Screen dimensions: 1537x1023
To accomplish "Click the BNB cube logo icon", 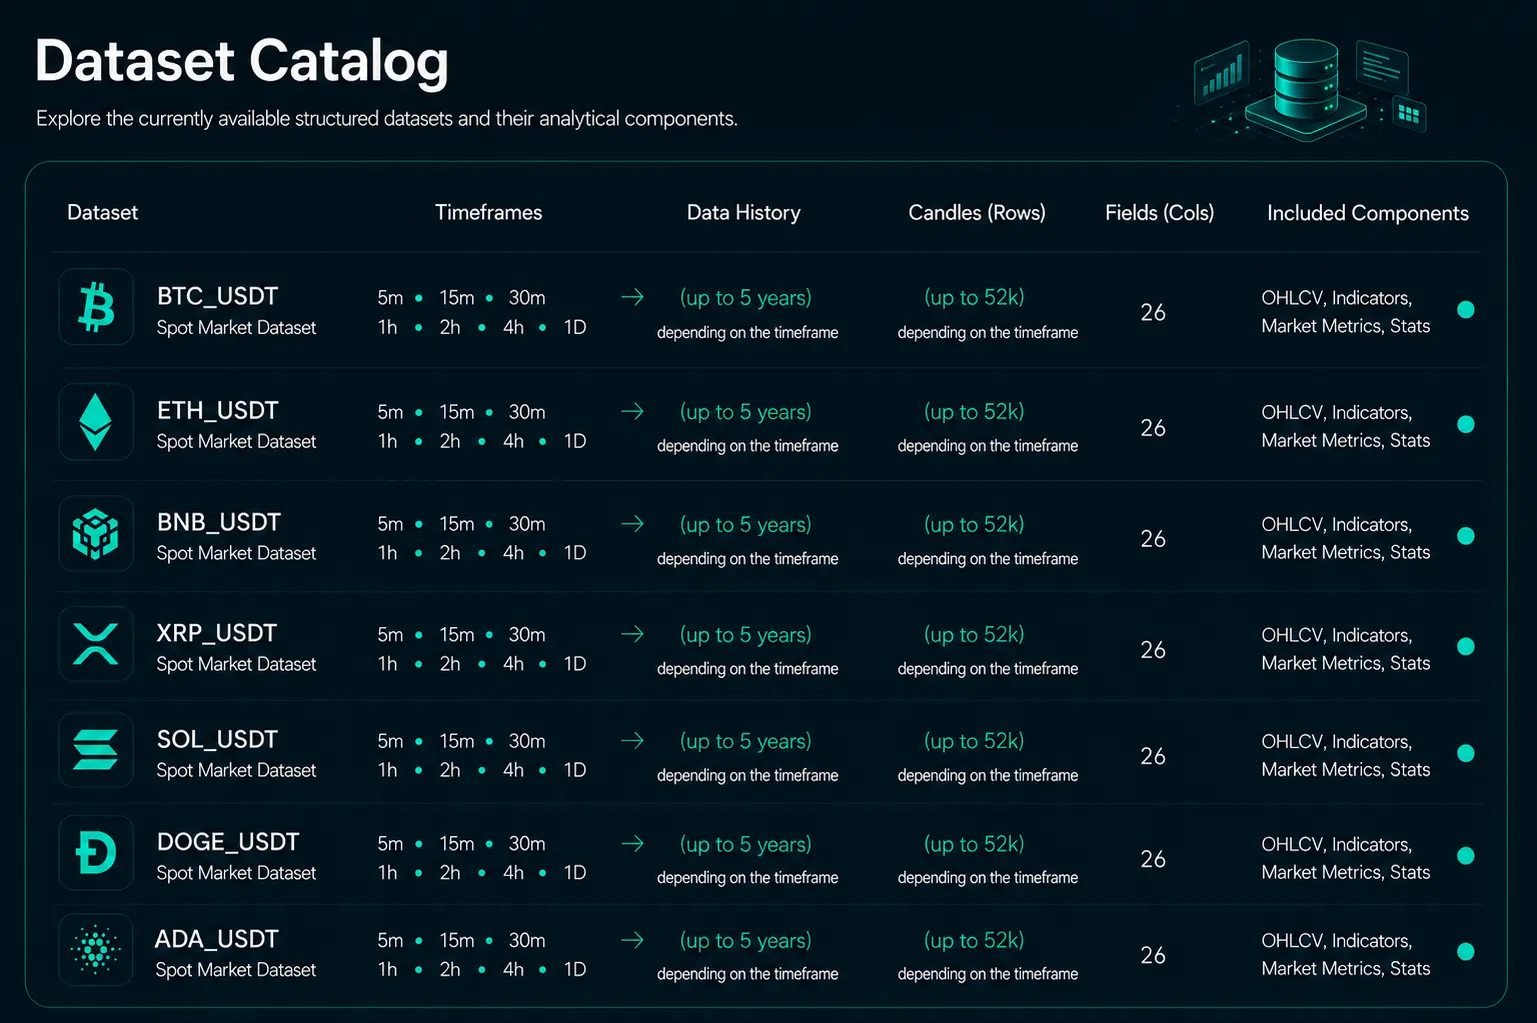I will [x=96, y=534].
